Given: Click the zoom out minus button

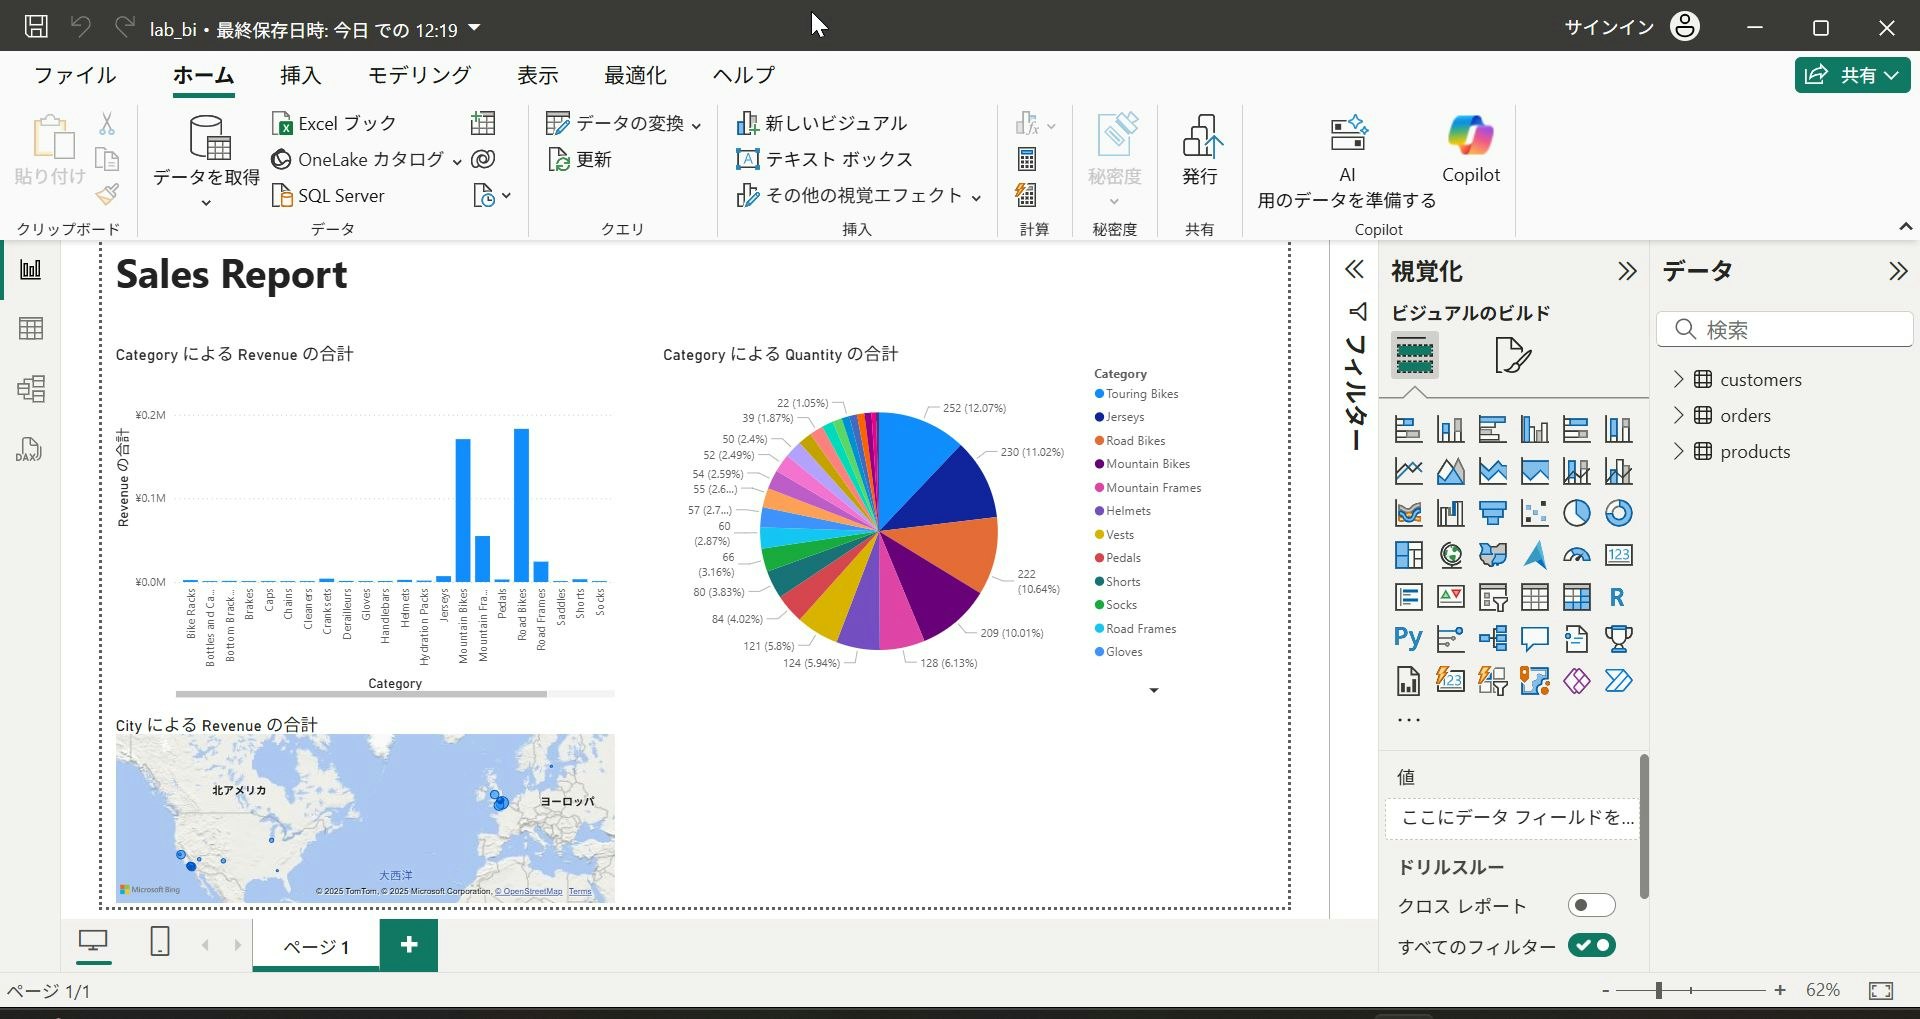Looking at the screenshot, I should 1606,990.
